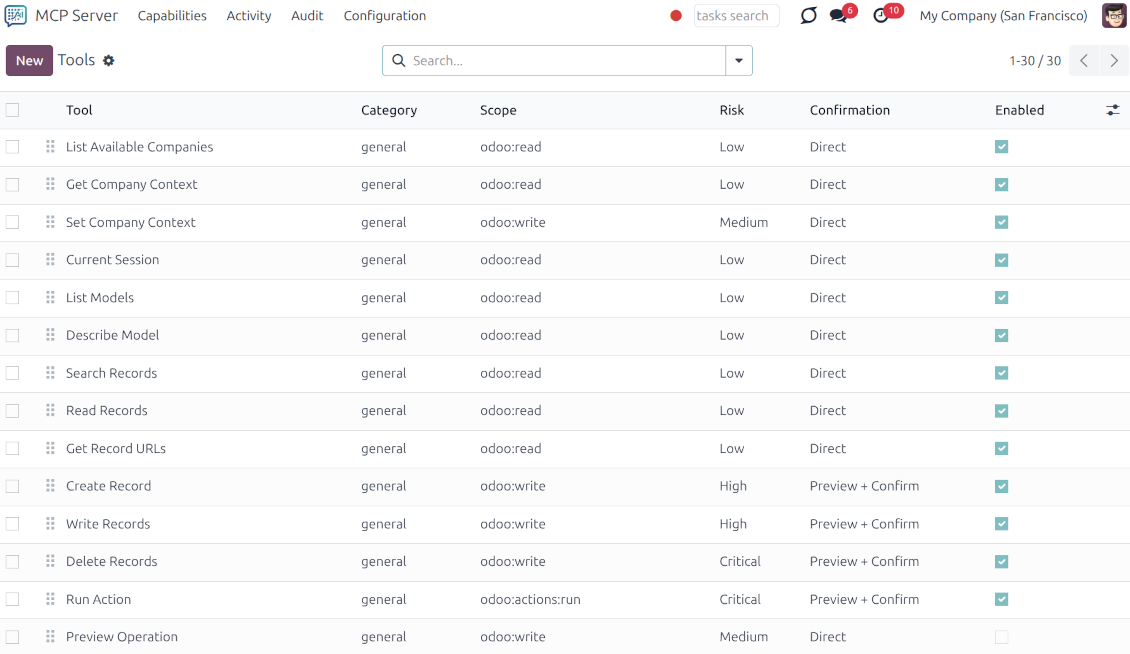Disable the Run Action tool

[x=1001, y=598]
